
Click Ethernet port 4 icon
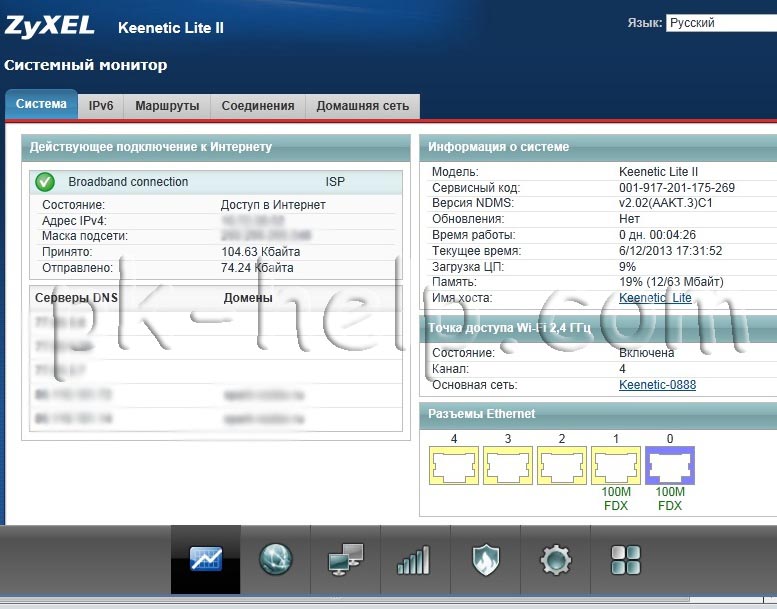tap(454, 465)
